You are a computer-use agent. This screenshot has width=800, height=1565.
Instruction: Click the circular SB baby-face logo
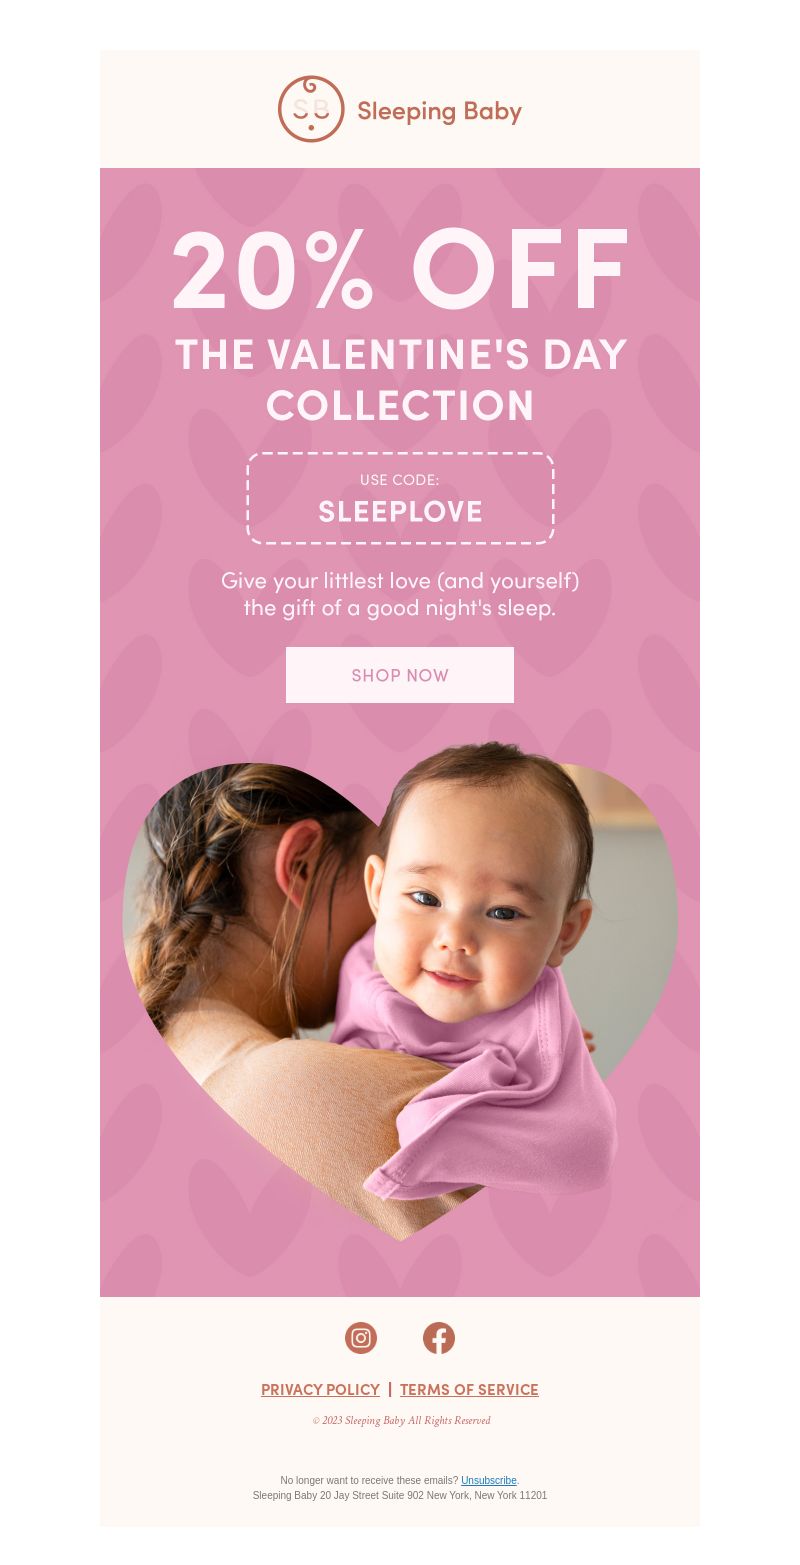[x=311, y=109]
